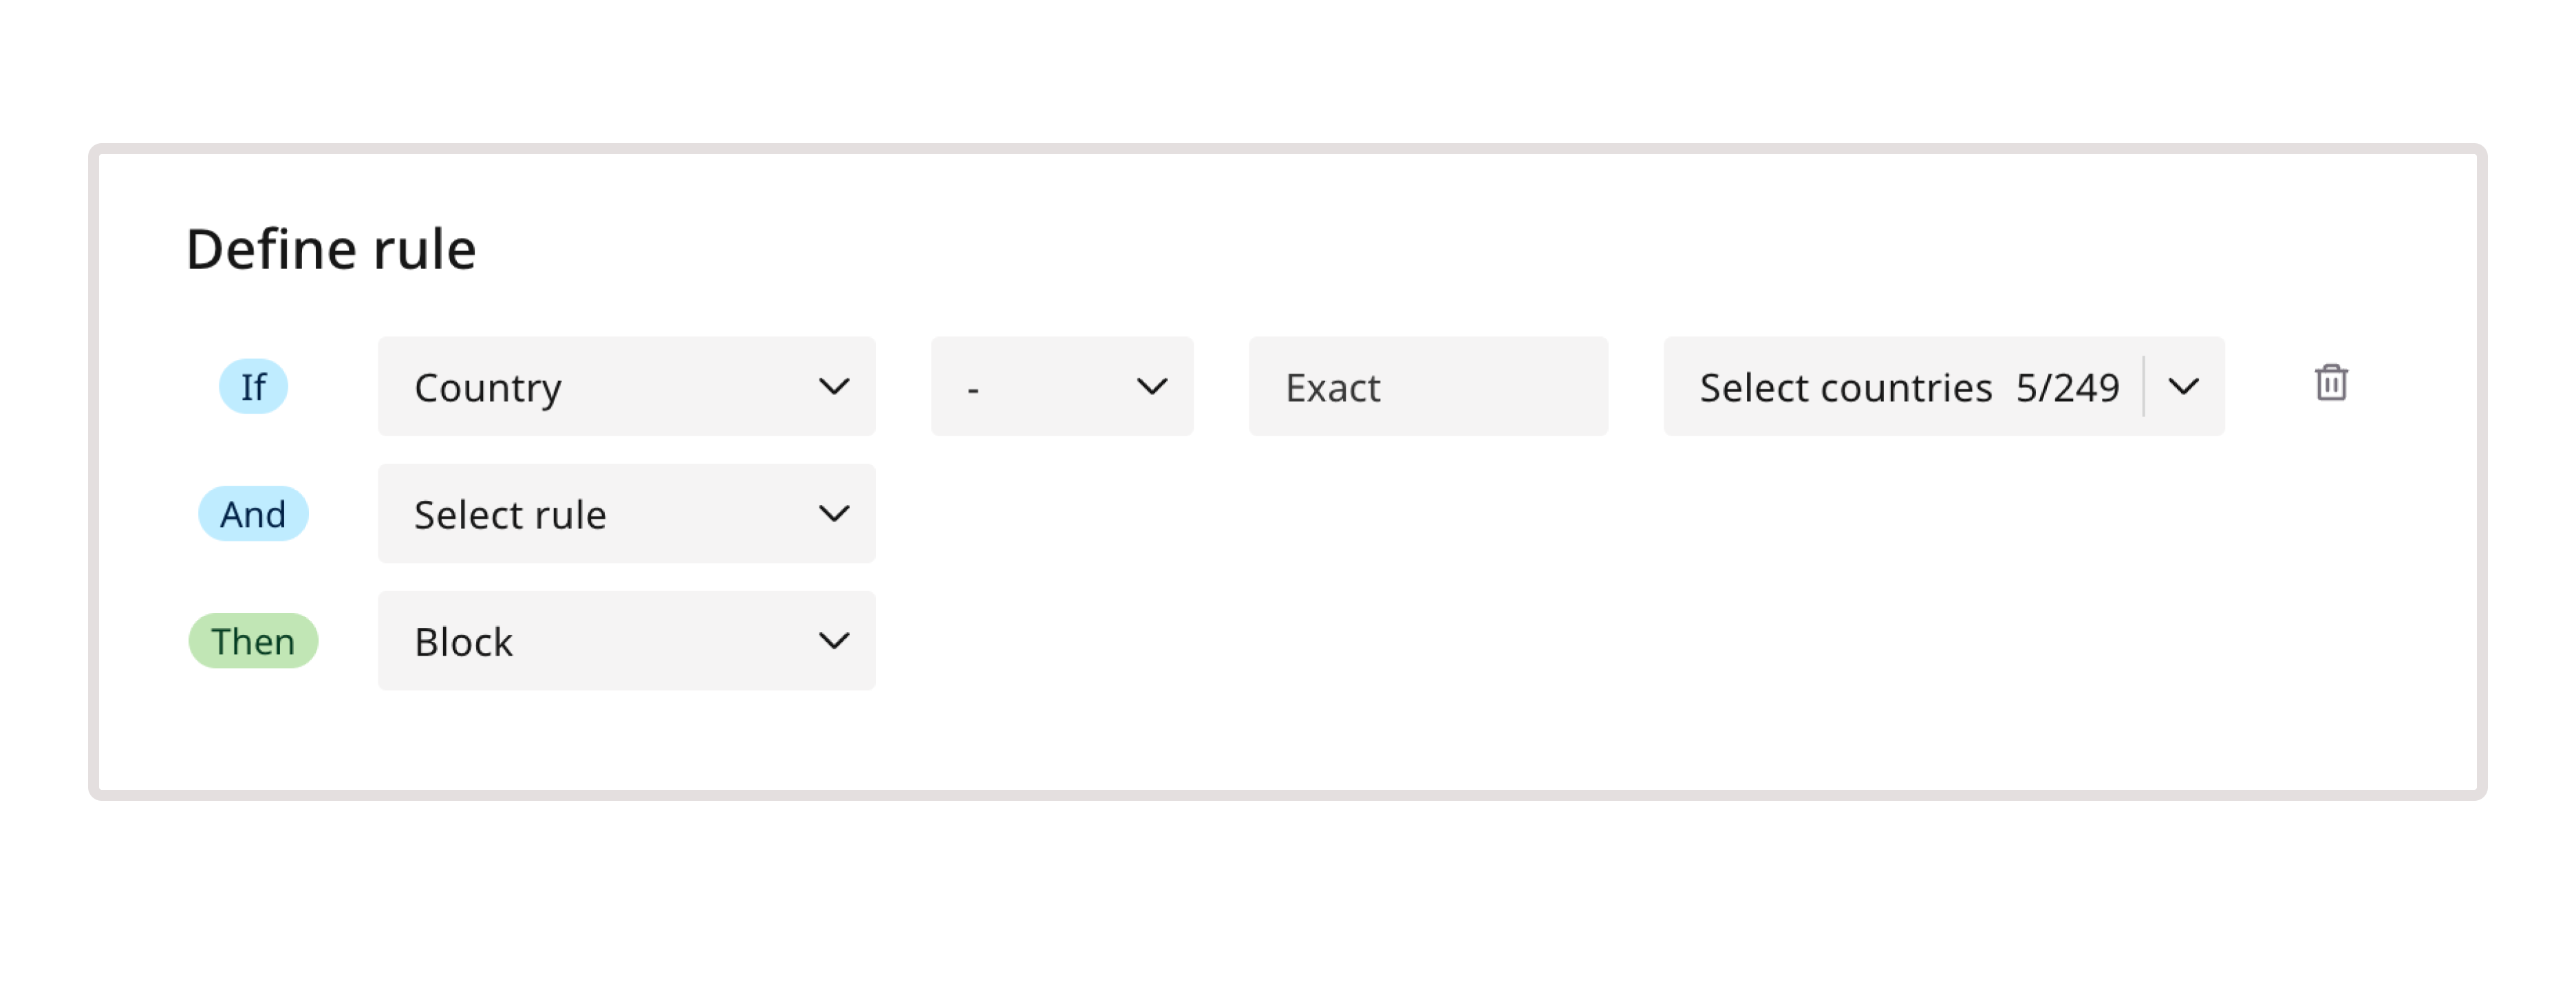
Task: Click the blue And badge
Action: coord(253,514)
